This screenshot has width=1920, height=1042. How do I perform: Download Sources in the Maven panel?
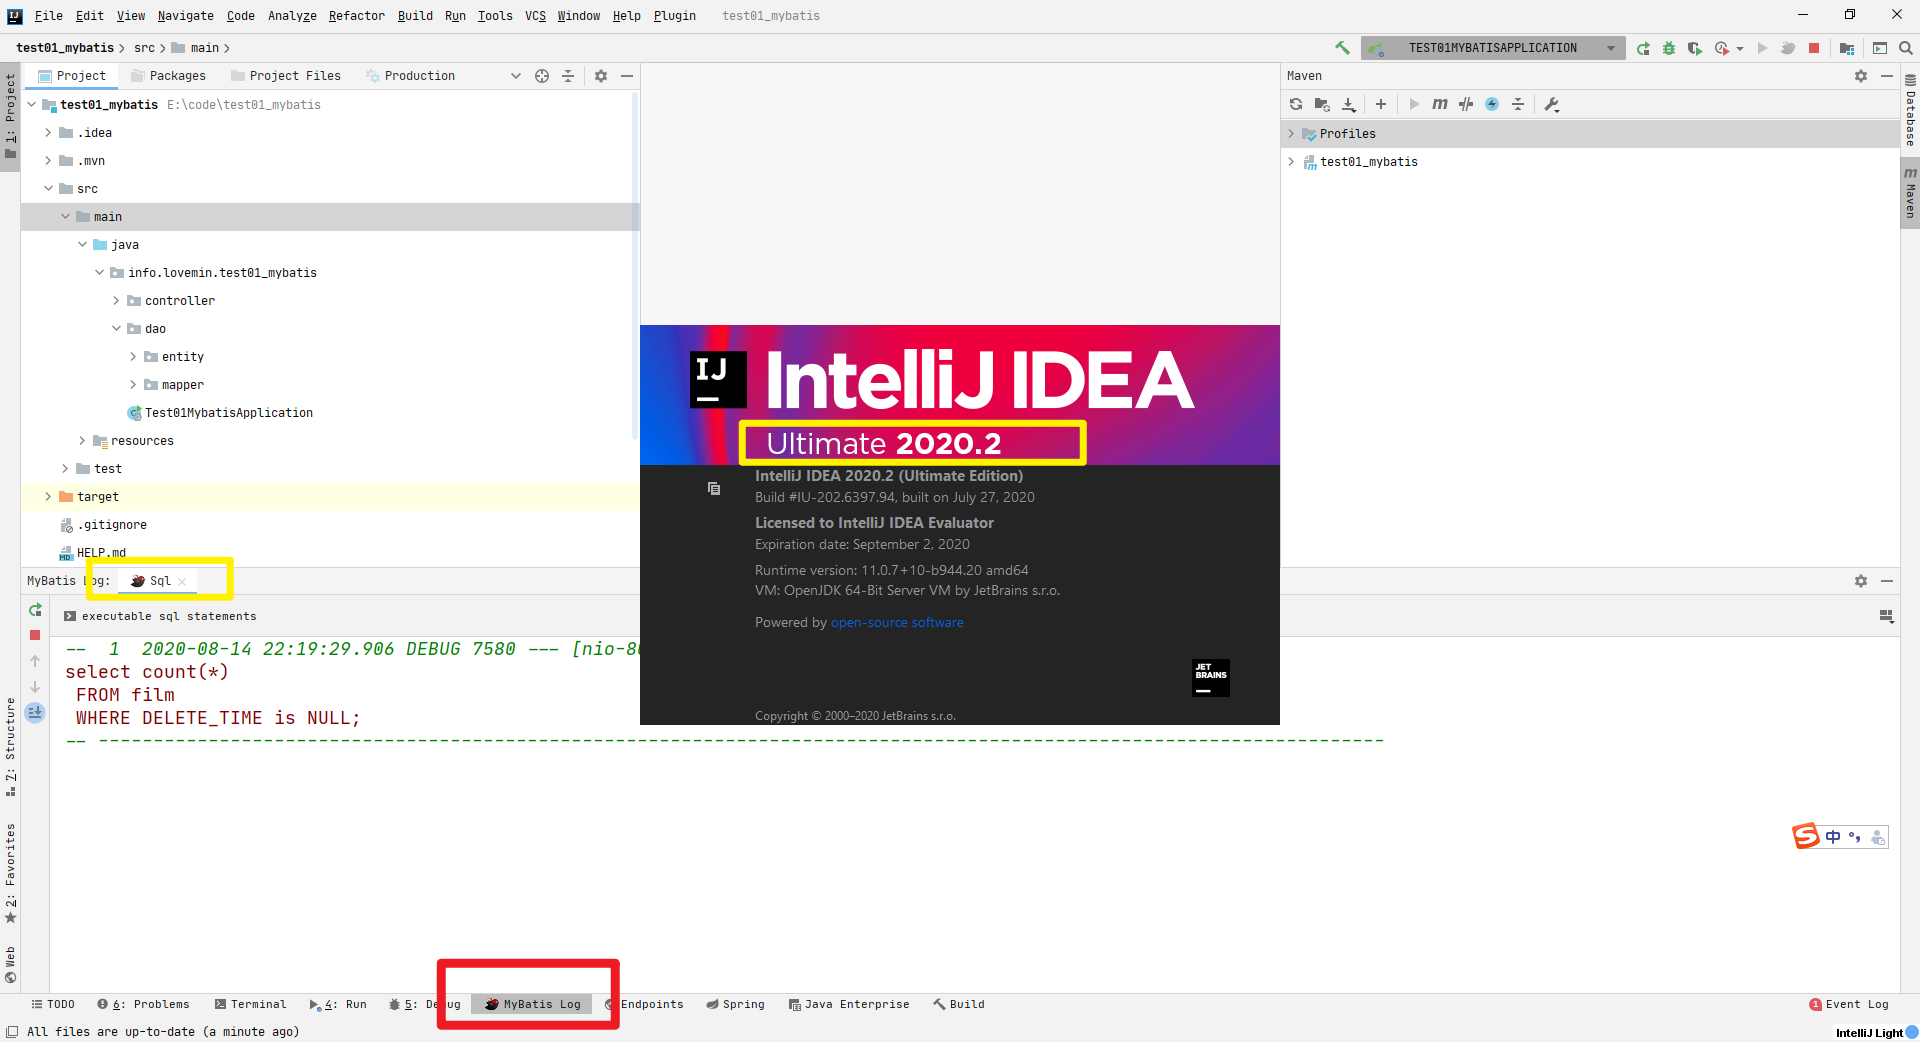[1348, 104]
